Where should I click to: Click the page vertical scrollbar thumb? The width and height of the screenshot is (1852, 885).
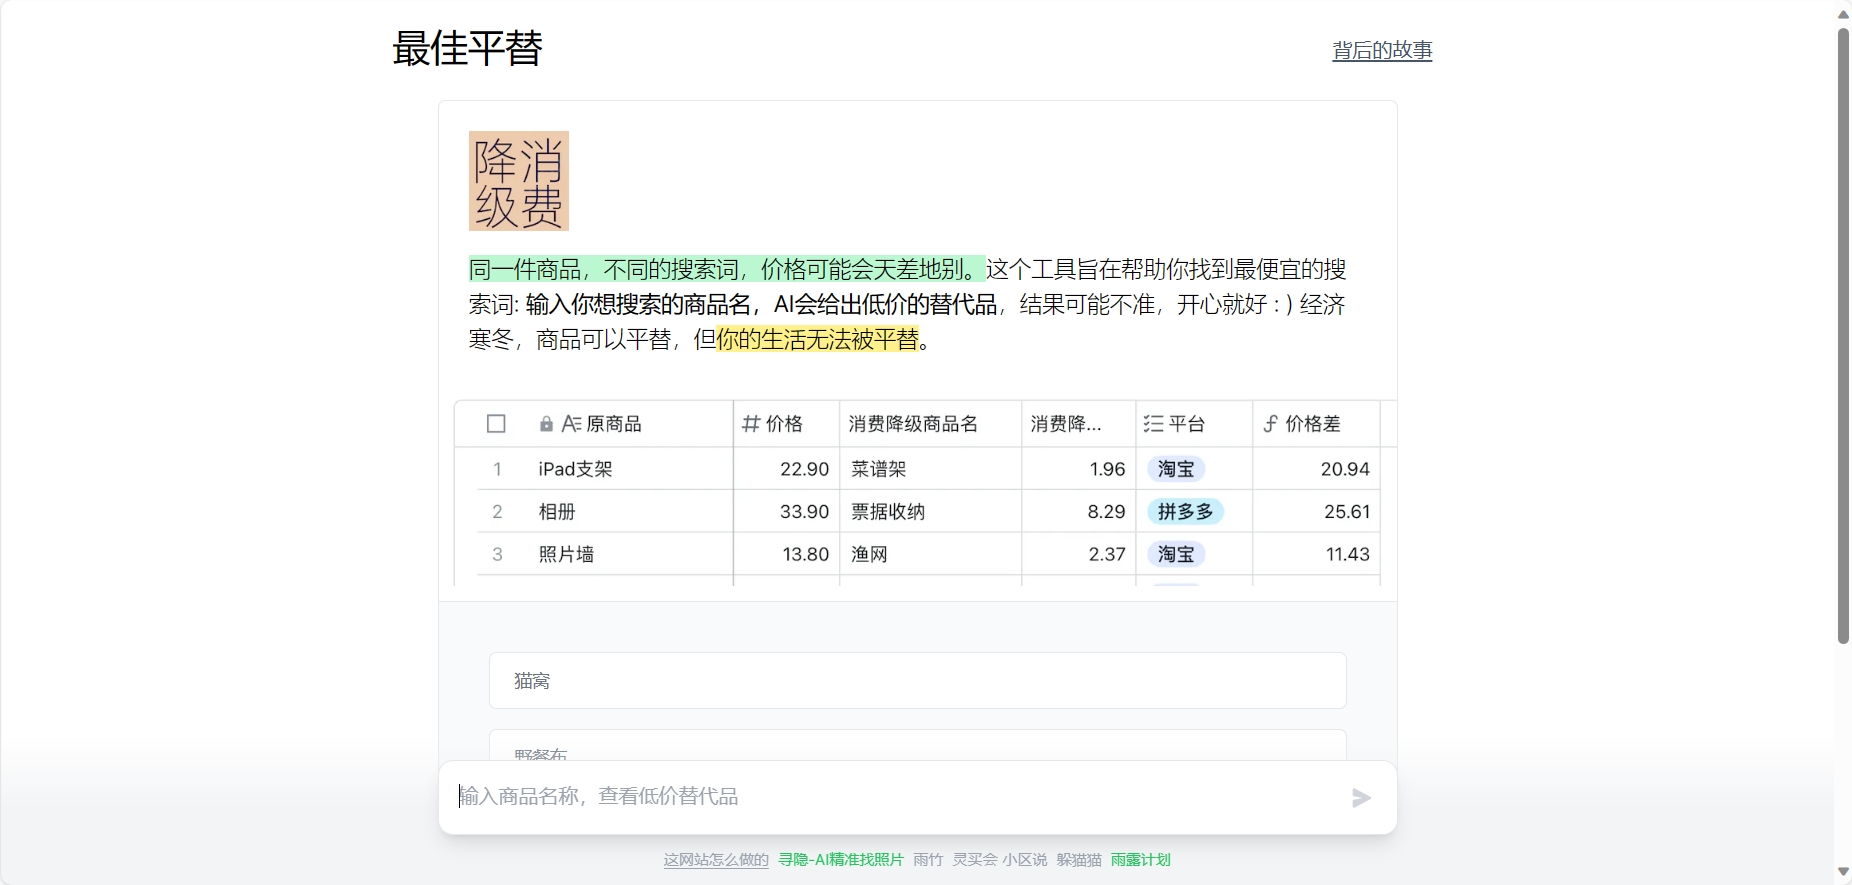coord(1843,335)
